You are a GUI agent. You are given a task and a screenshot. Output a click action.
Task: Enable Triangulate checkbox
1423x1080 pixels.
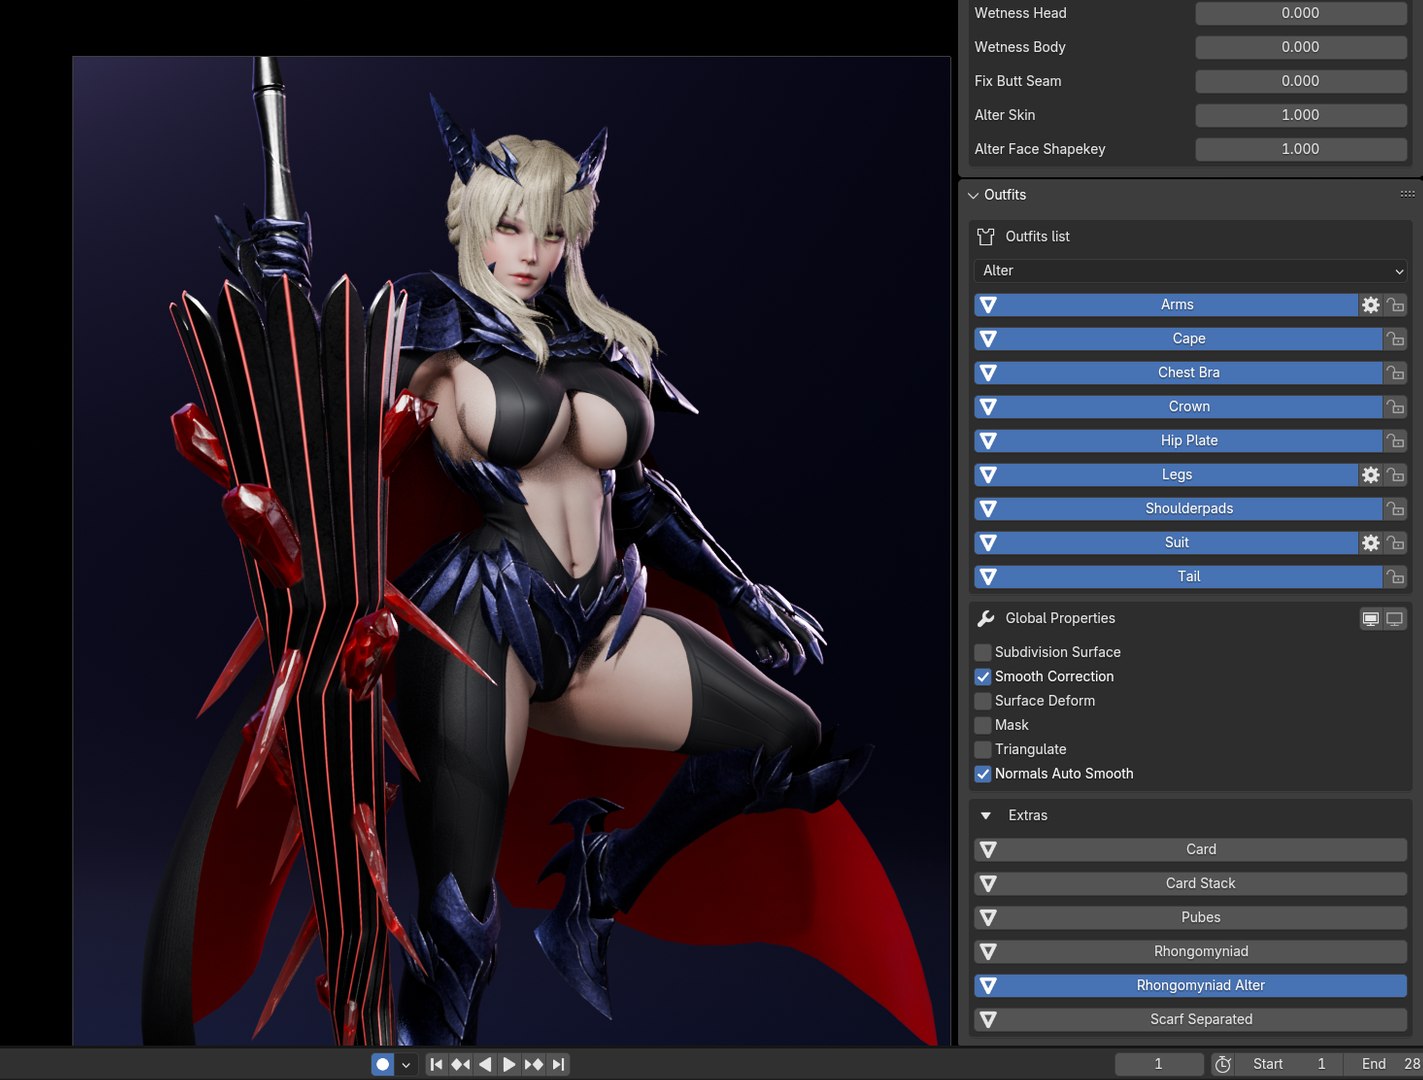983,749
